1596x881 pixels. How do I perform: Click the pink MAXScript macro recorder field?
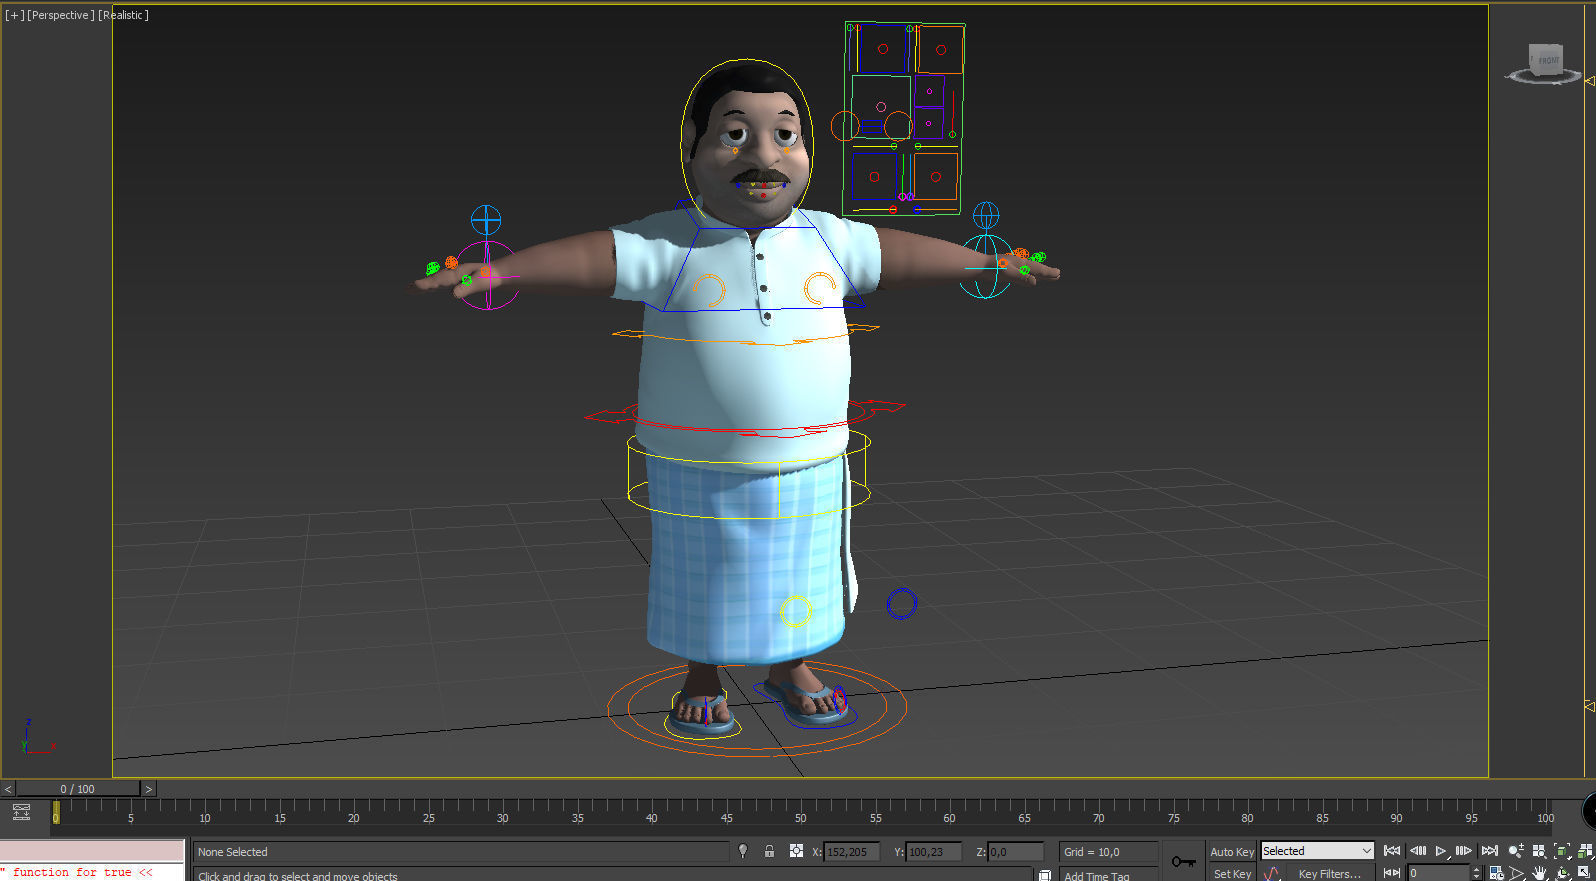93,851
